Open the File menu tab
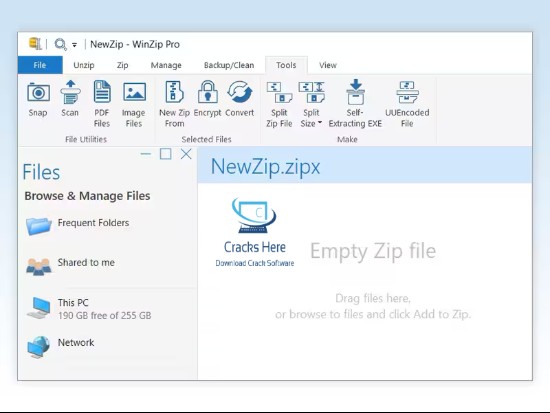Screen dimensions: 550x413 pyautogui.click(x=40, y=65)
